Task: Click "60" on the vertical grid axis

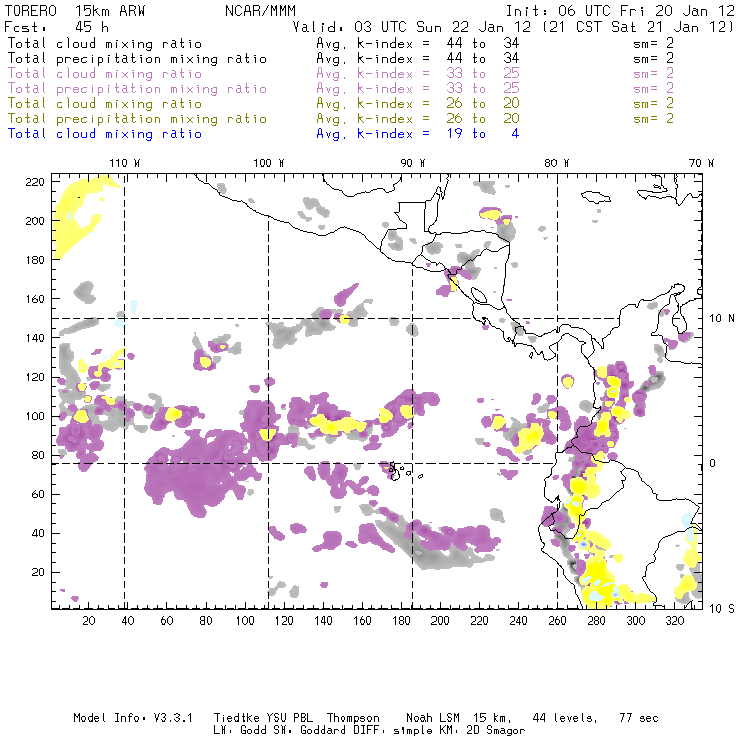Action: tap(38, 494)
